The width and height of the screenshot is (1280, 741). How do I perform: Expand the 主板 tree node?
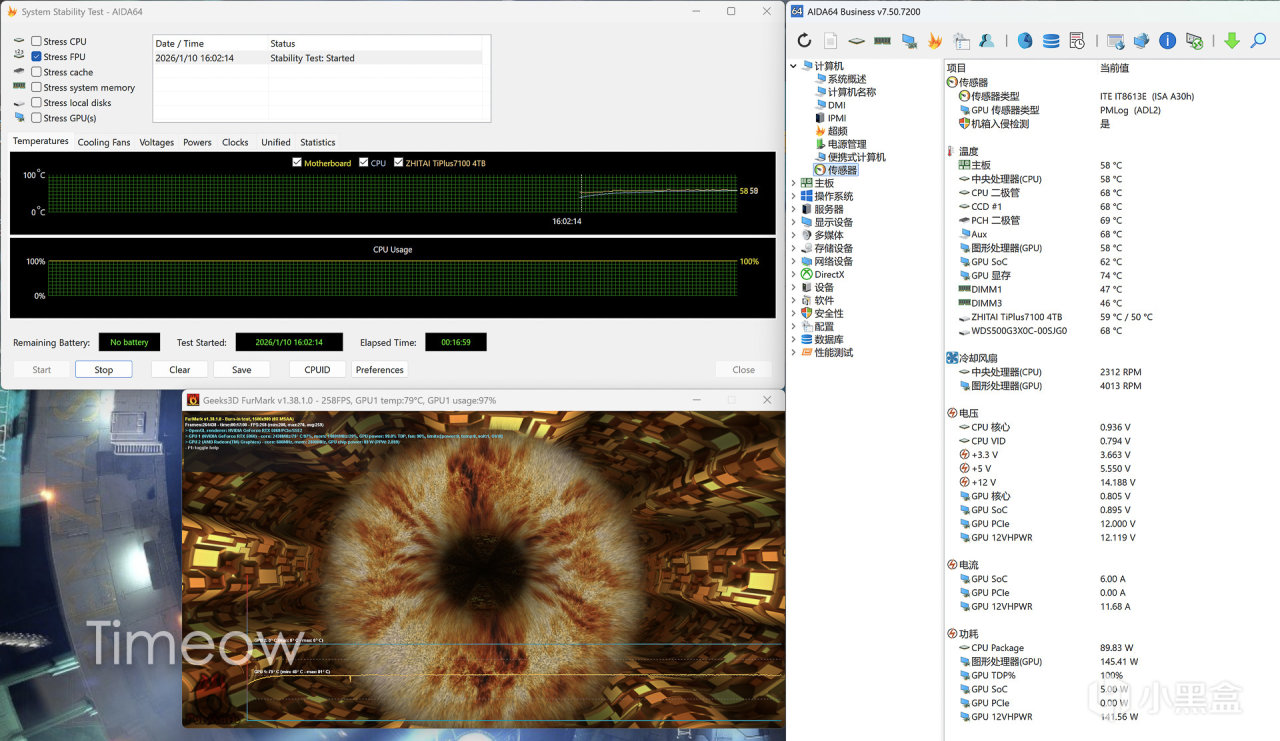[794, 183]
